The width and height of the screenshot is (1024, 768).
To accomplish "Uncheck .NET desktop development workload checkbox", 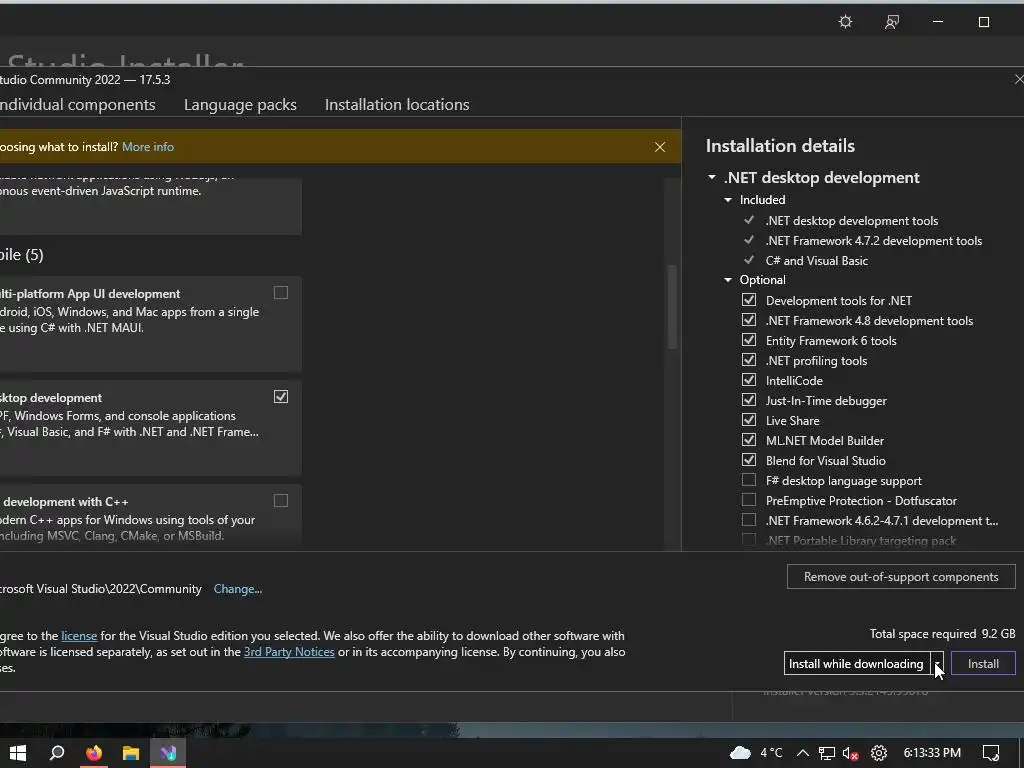I will click(x=281, y=396).
